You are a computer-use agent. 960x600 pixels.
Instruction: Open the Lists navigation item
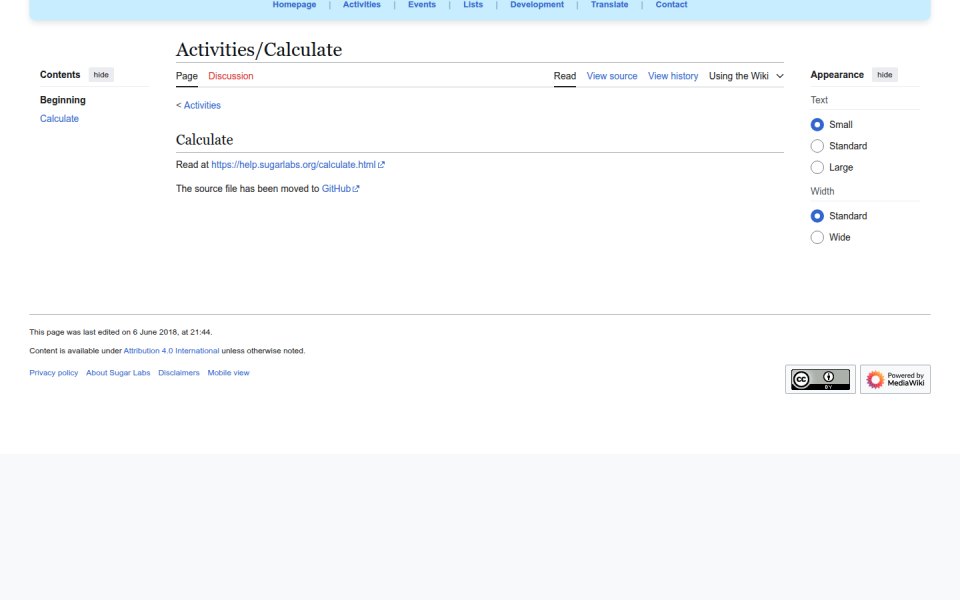click(473, 4)
